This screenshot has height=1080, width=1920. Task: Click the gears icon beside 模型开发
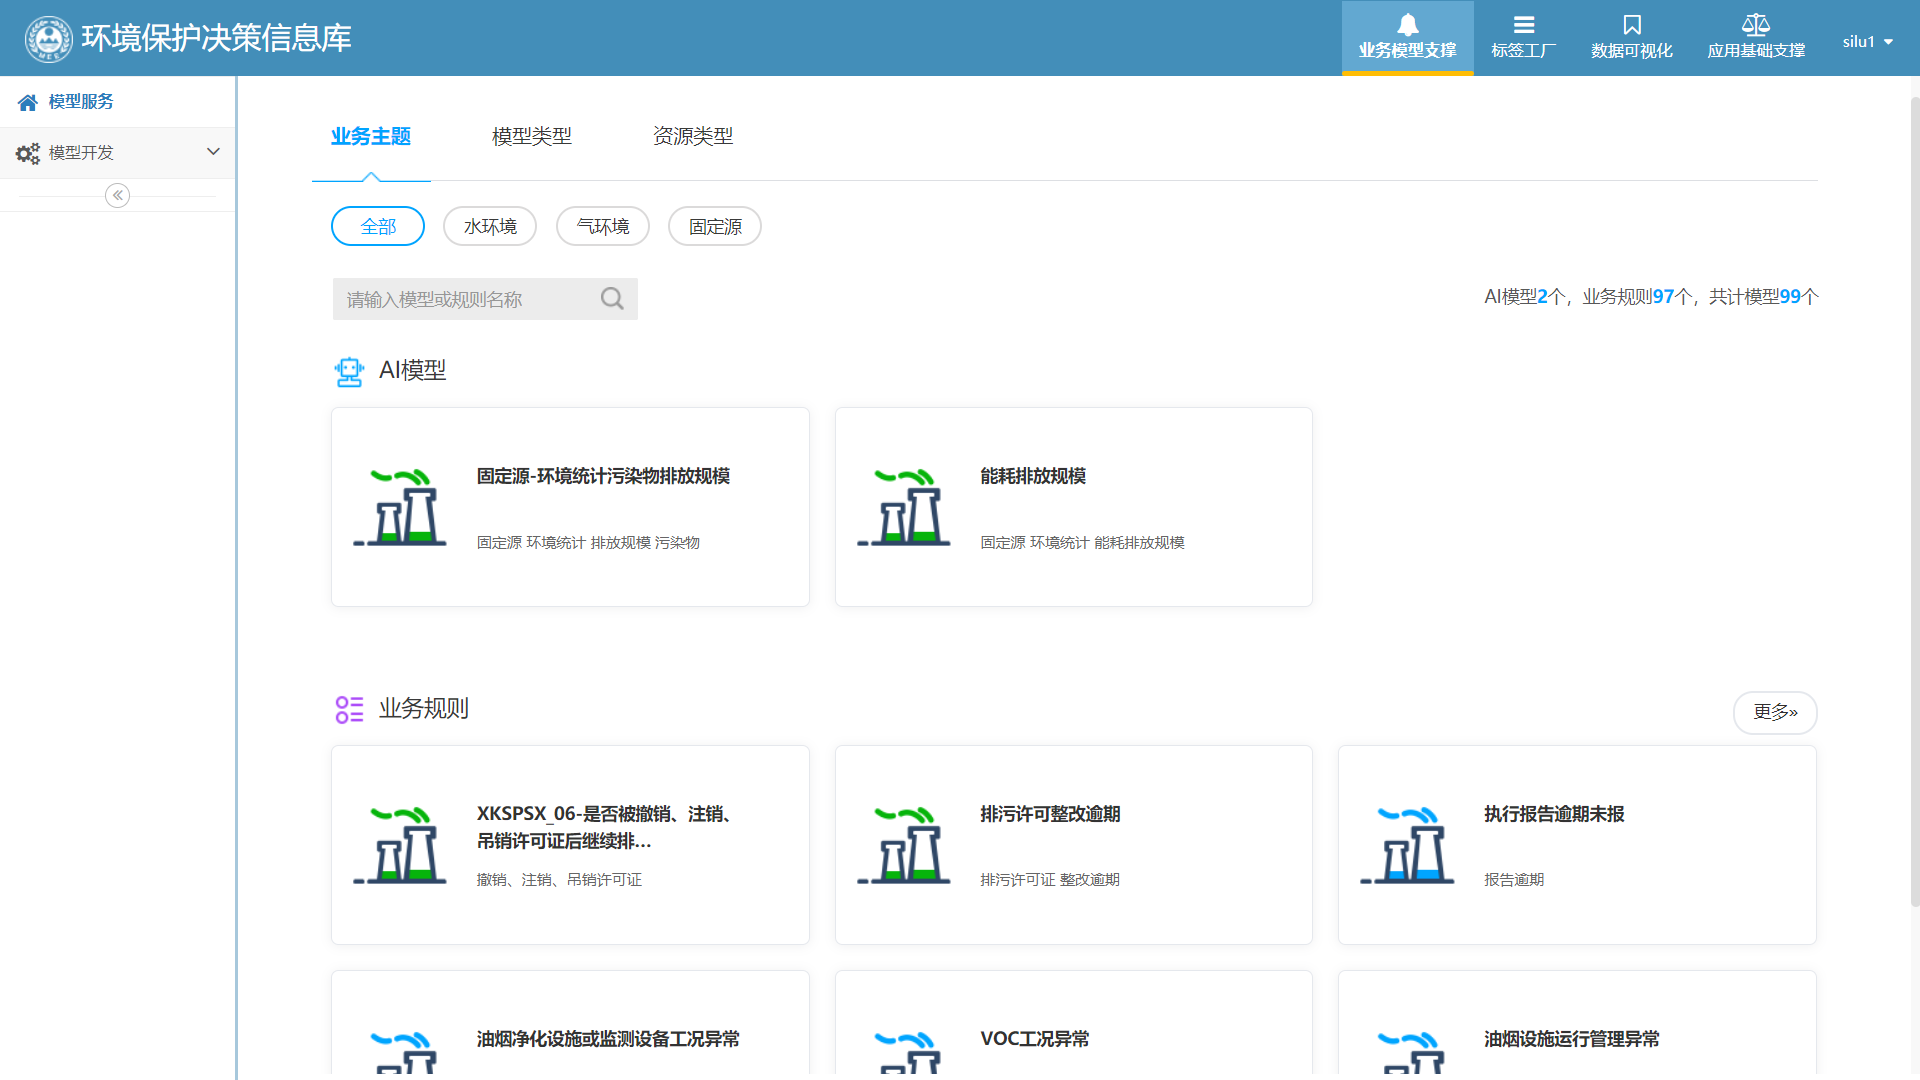28,153
